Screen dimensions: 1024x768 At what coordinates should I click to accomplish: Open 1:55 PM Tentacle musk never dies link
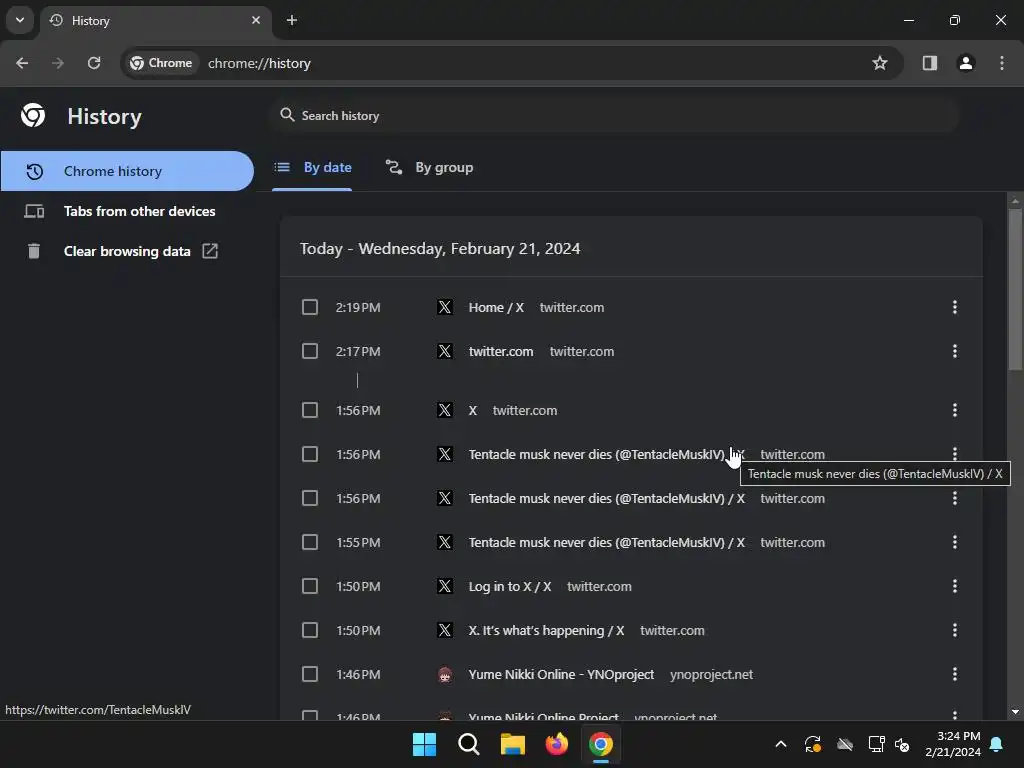(x=606, y=542)
